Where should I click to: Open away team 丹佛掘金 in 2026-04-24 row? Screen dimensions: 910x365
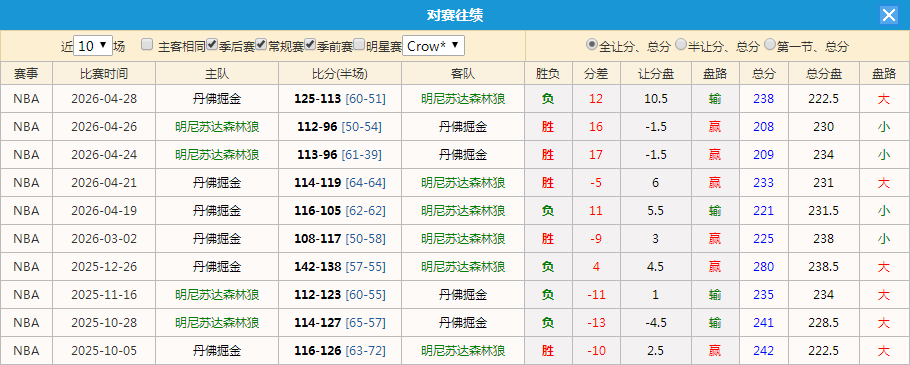click(463, 155)
